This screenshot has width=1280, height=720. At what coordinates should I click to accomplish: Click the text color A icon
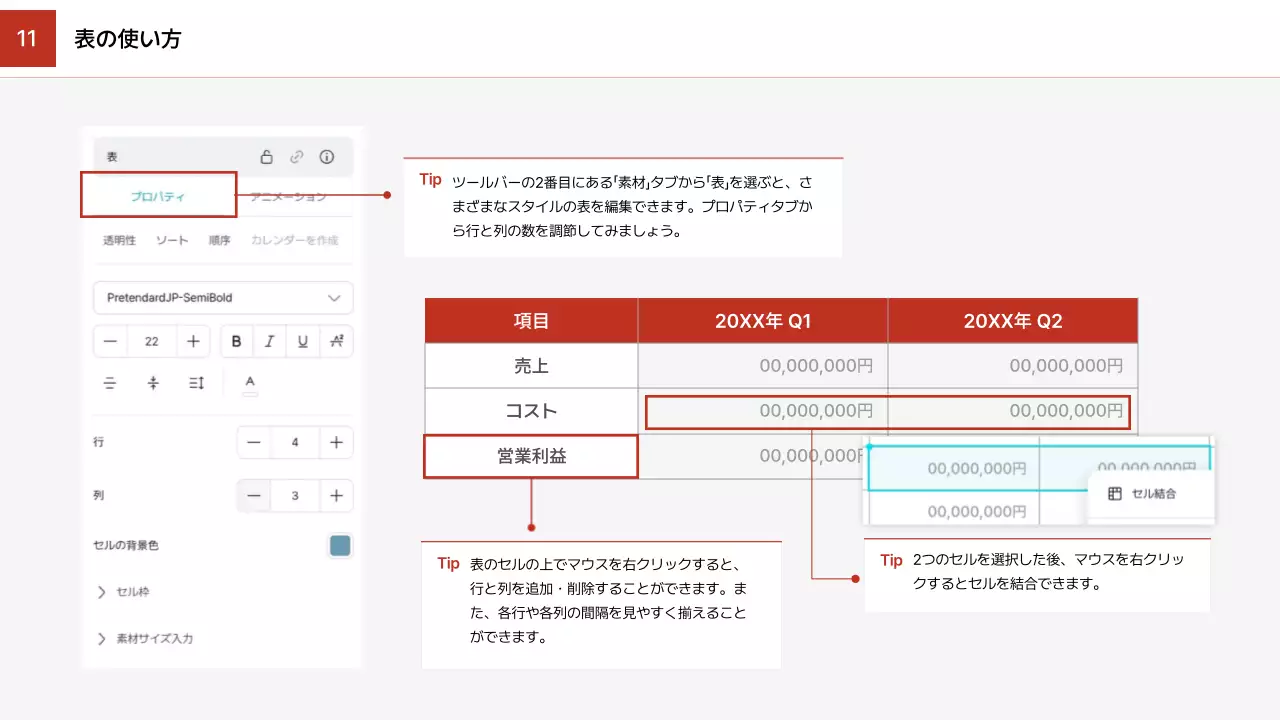(250, 384)
